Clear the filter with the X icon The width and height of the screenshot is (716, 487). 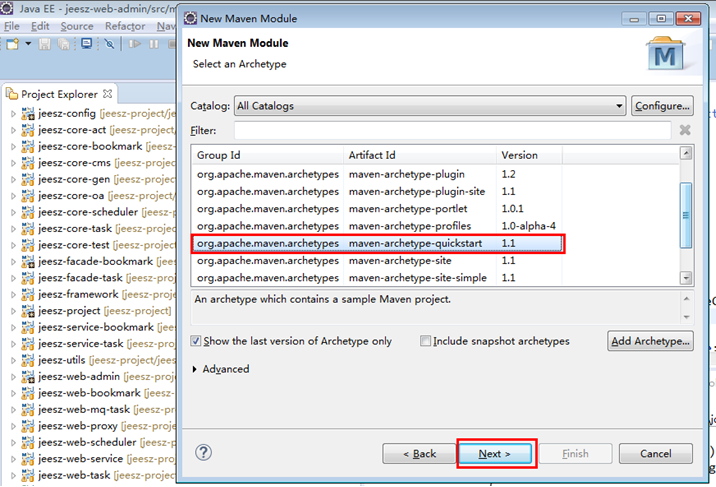(684, 130)
